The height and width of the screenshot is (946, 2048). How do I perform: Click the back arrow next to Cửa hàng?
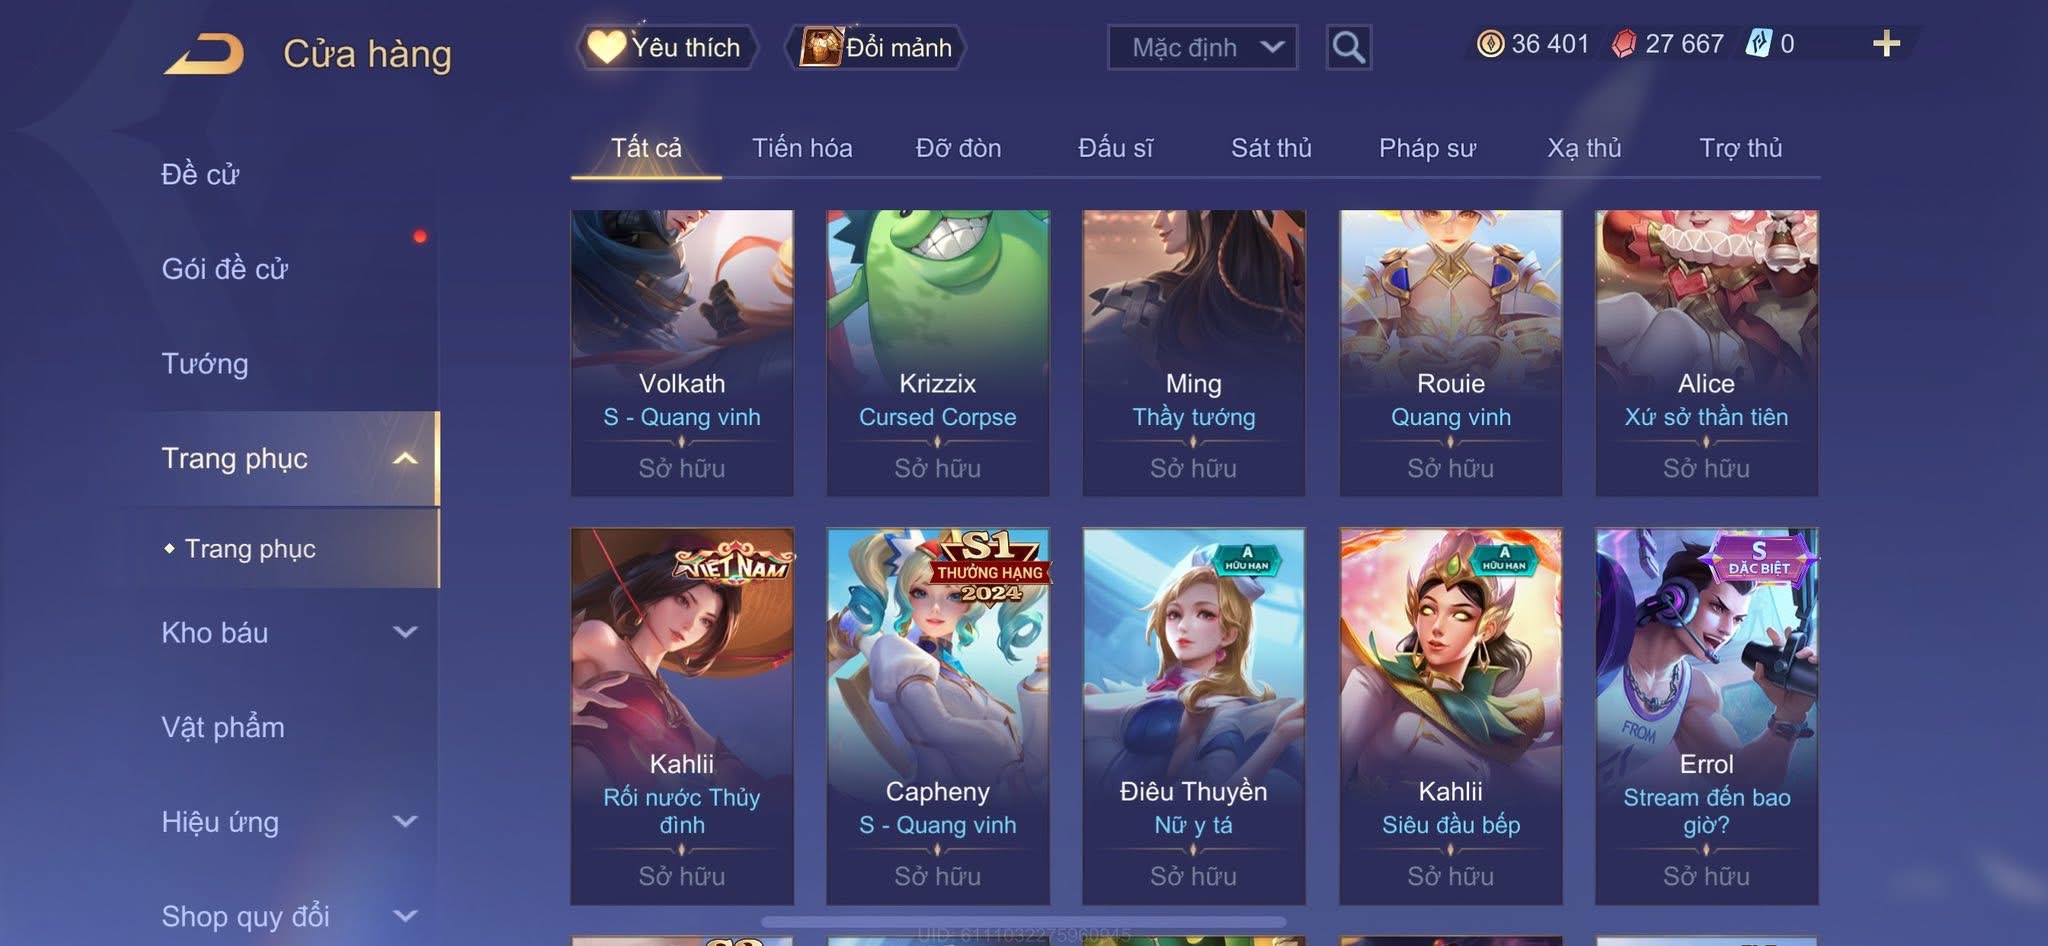(x=206, y=54)
